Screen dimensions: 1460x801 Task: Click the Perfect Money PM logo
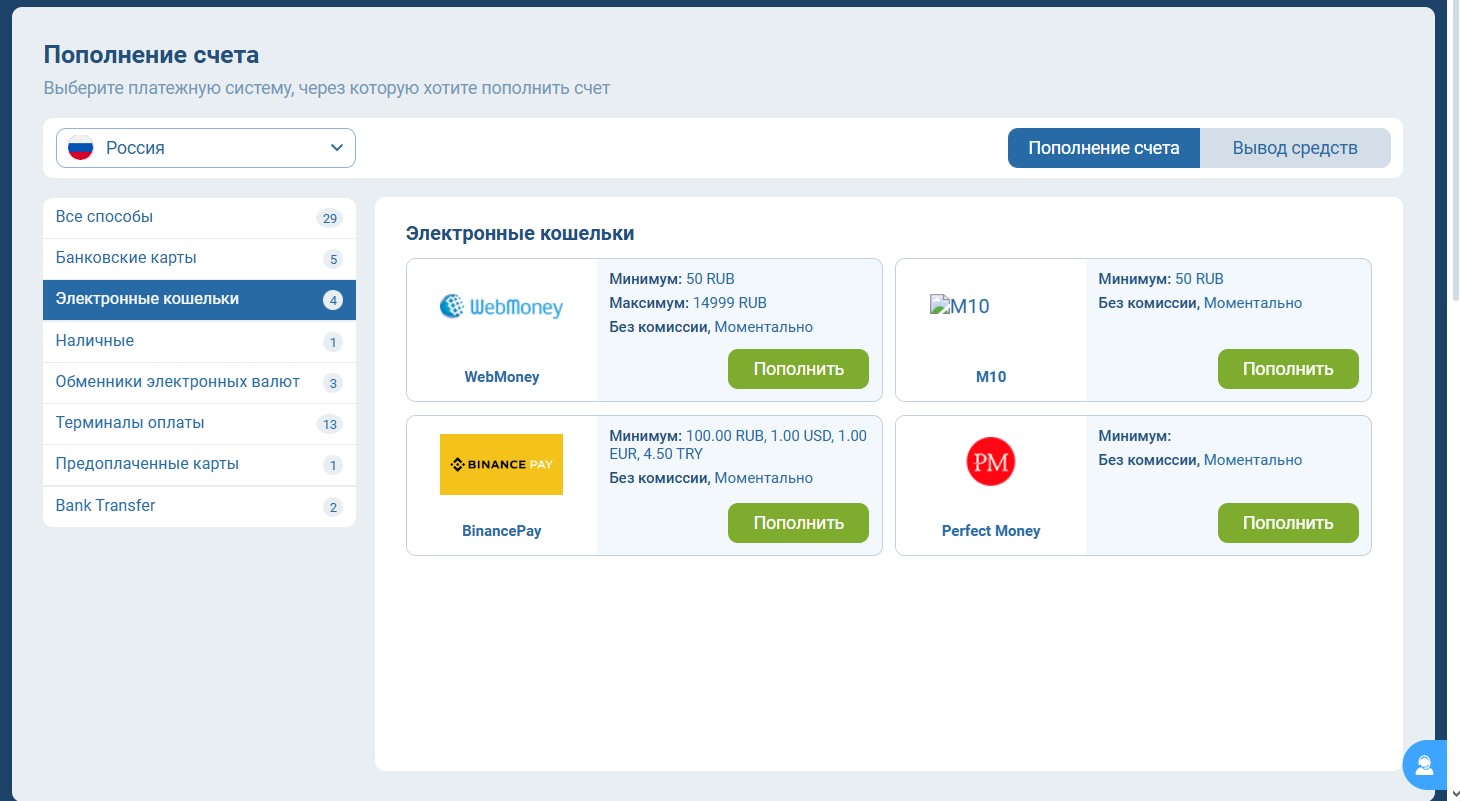pyautogui.click(x=990, y=462)
